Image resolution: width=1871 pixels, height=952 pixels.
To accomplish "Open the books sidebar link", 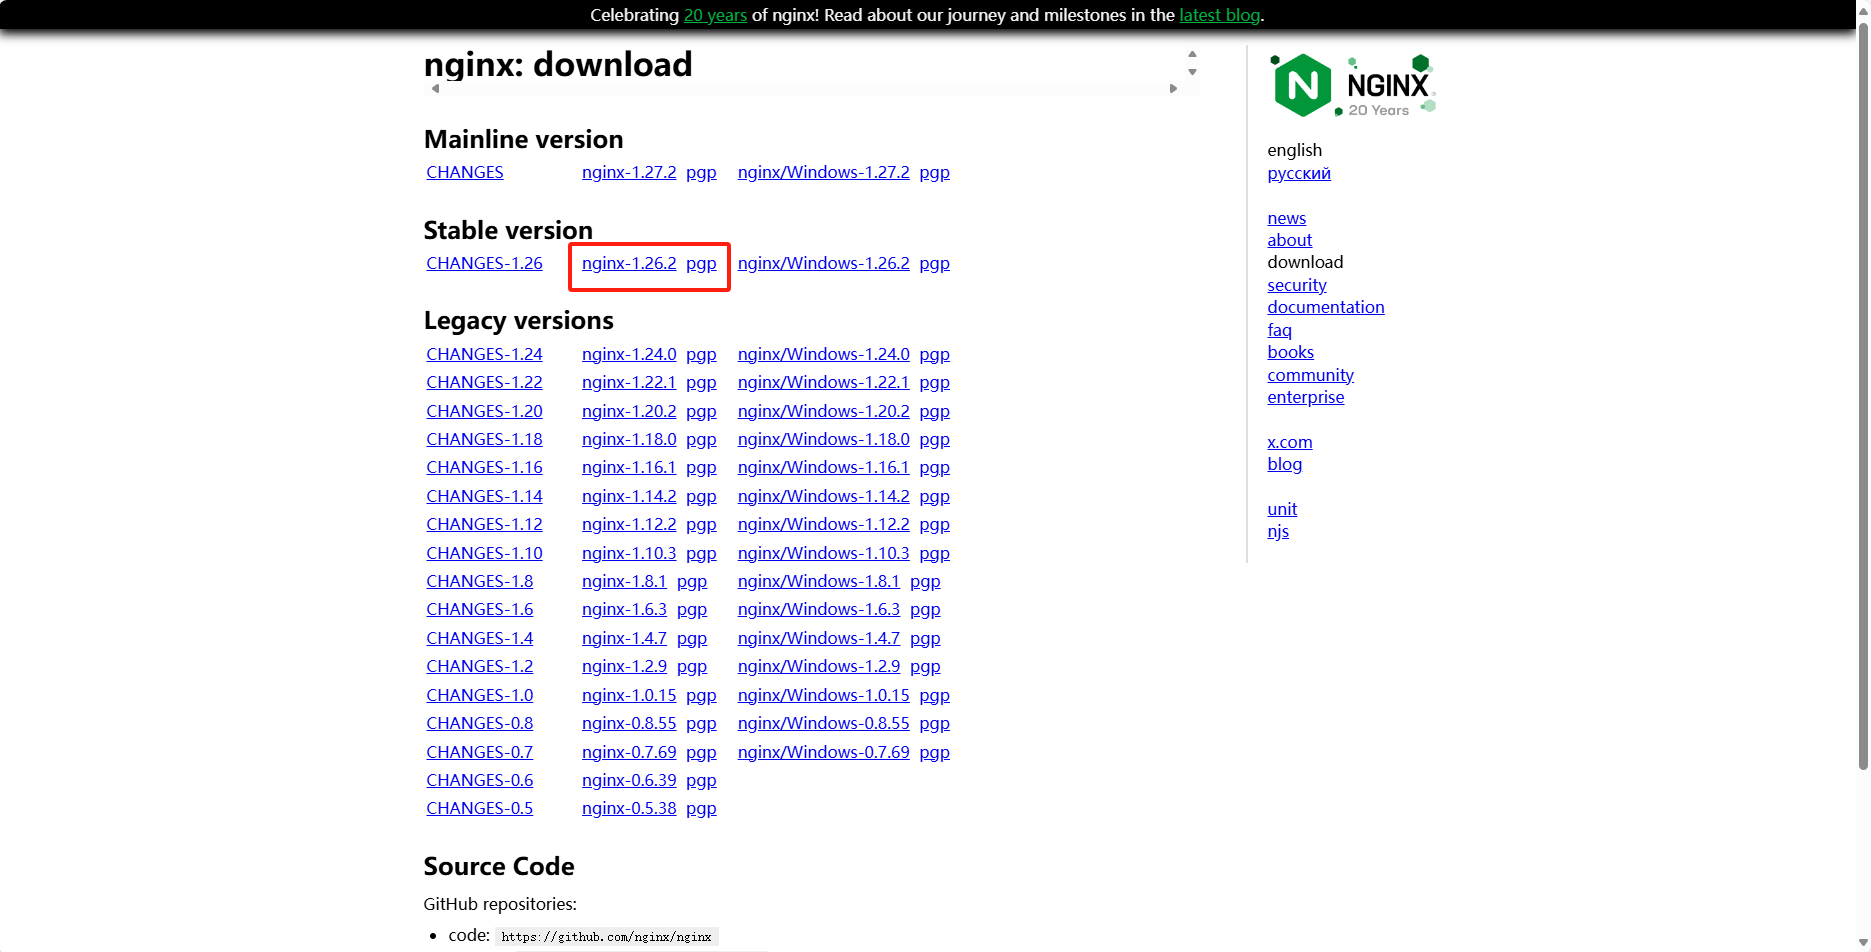I will click(1290, 352).
